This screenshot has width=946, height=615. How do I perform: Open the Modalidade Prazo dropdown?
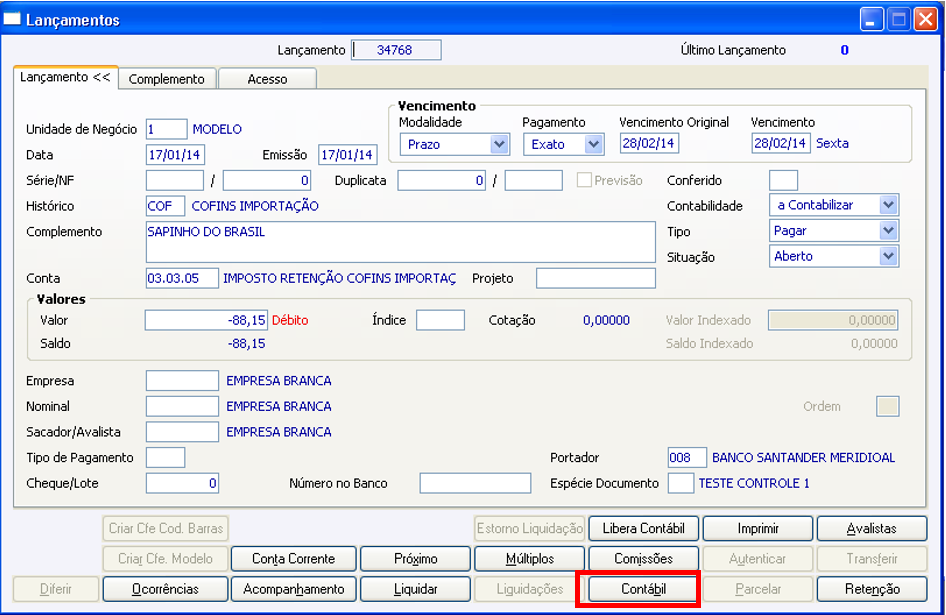pos(499,144)
